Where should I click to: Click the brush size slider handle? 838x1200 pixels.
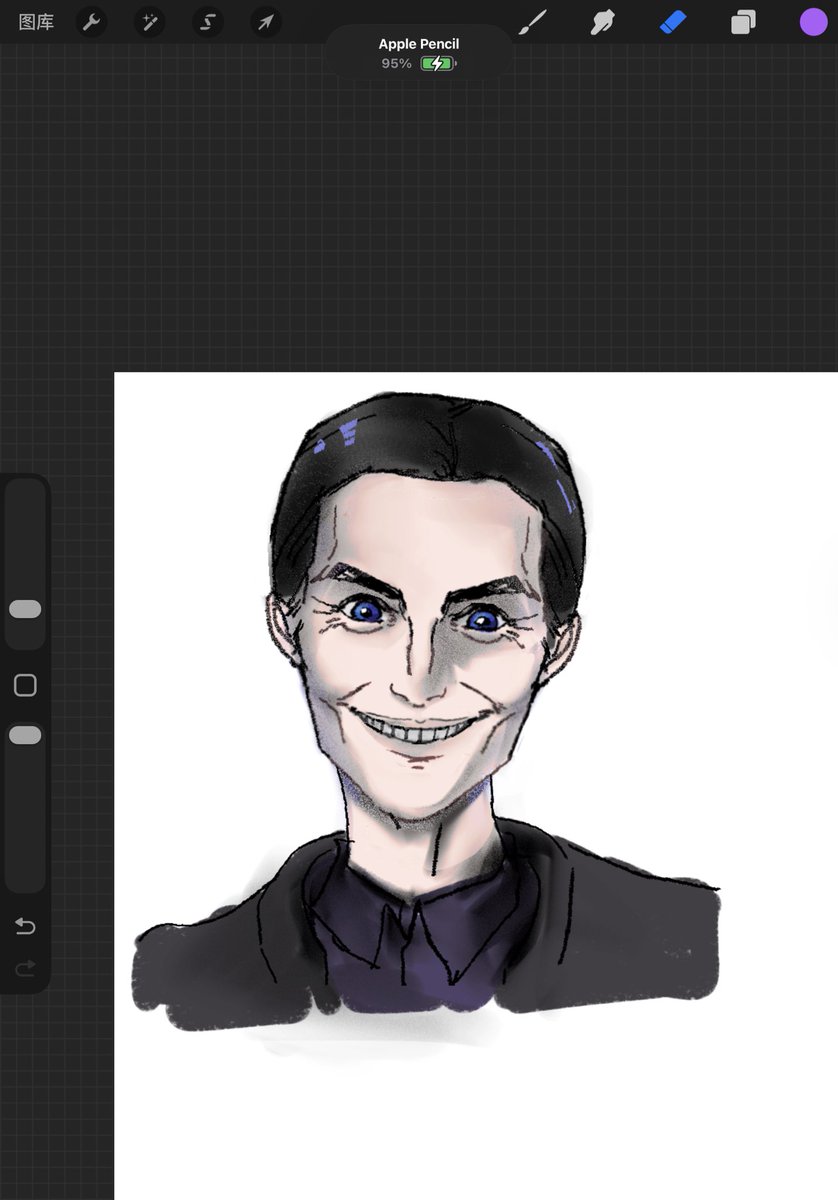click(x=25, y=609)
